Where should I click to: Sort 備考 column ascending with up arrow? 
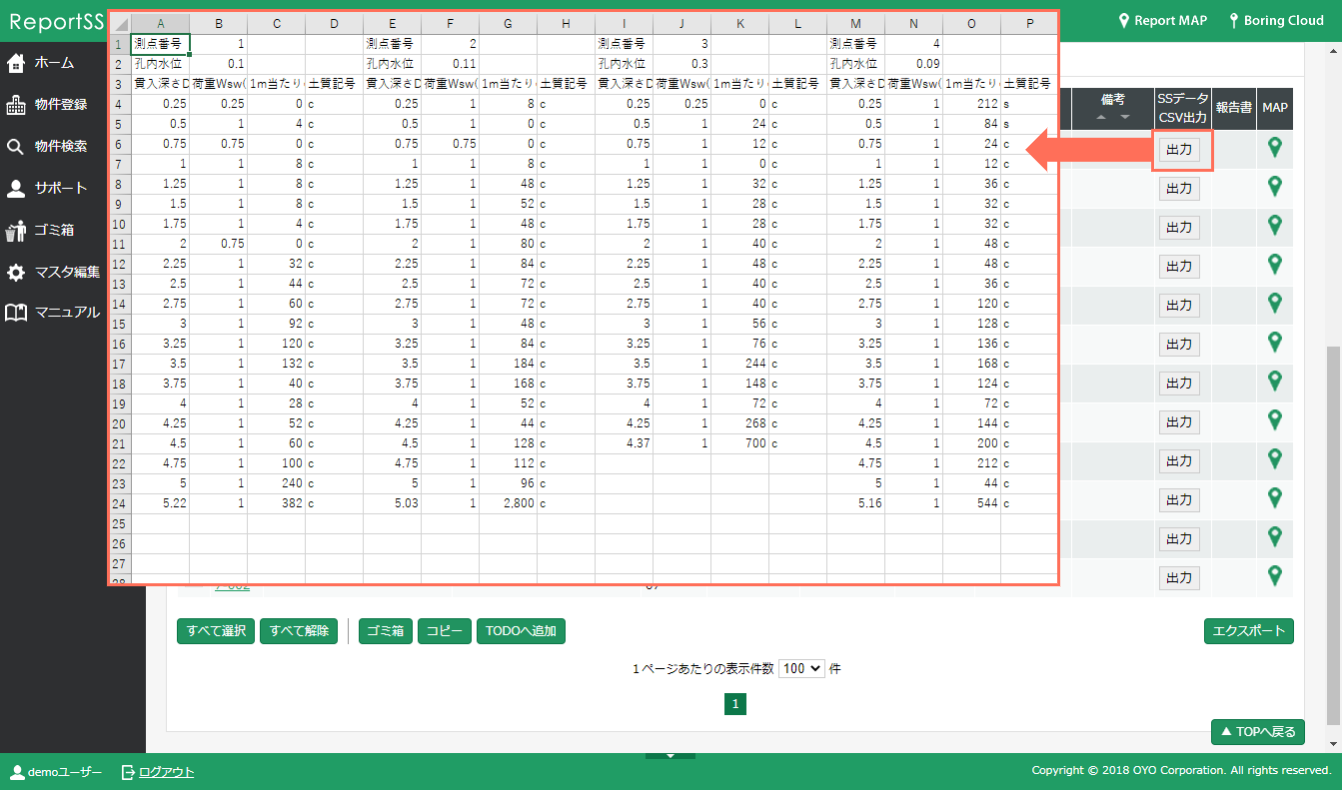(1102, 117)
